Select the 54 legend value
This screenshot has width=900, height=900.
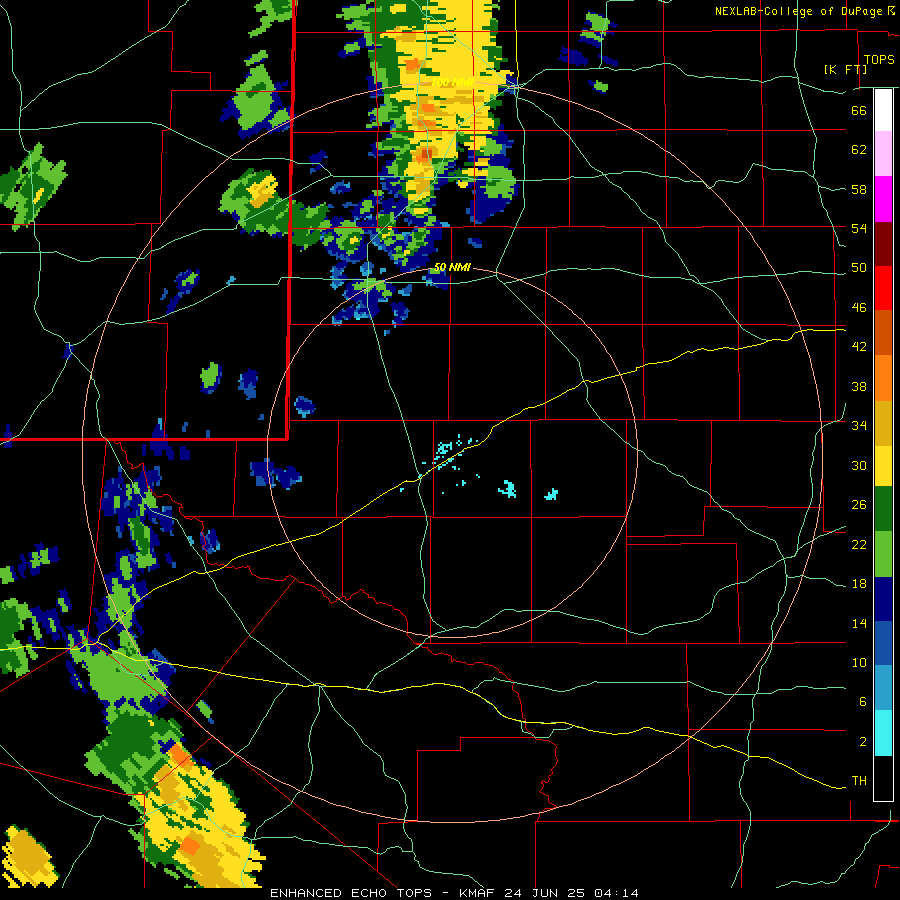(x=859, y=228)
